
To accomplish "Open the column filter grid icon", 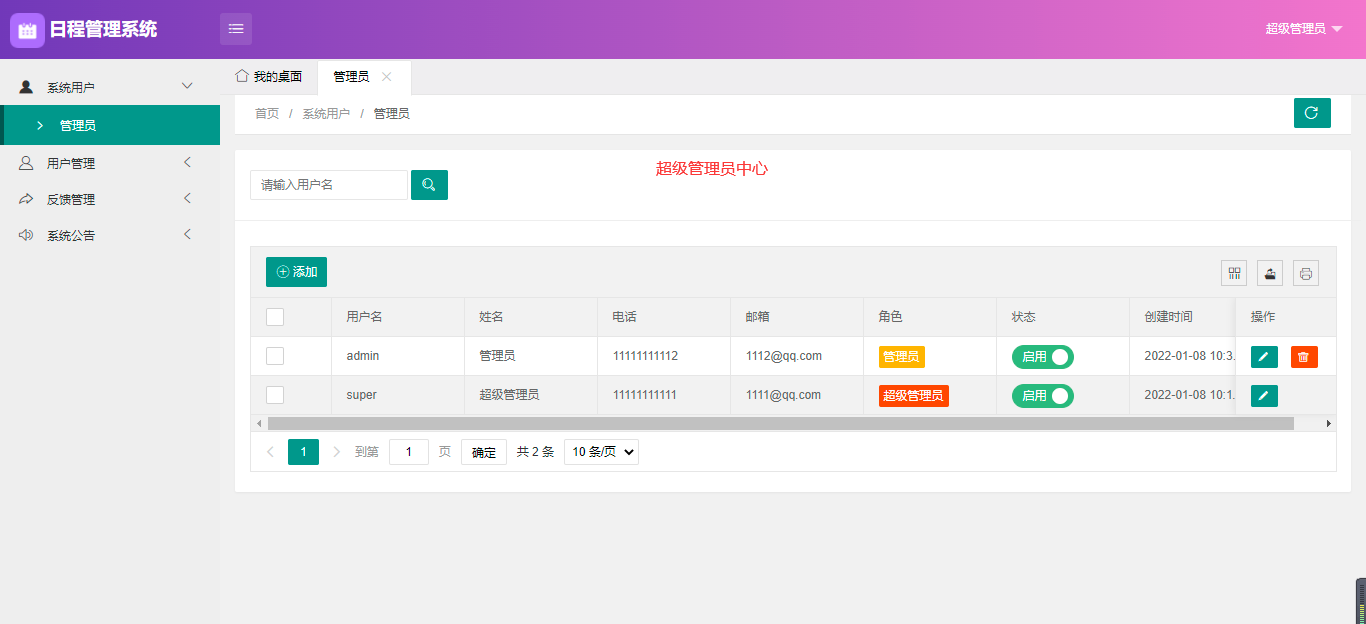I will coord(1234,273).
